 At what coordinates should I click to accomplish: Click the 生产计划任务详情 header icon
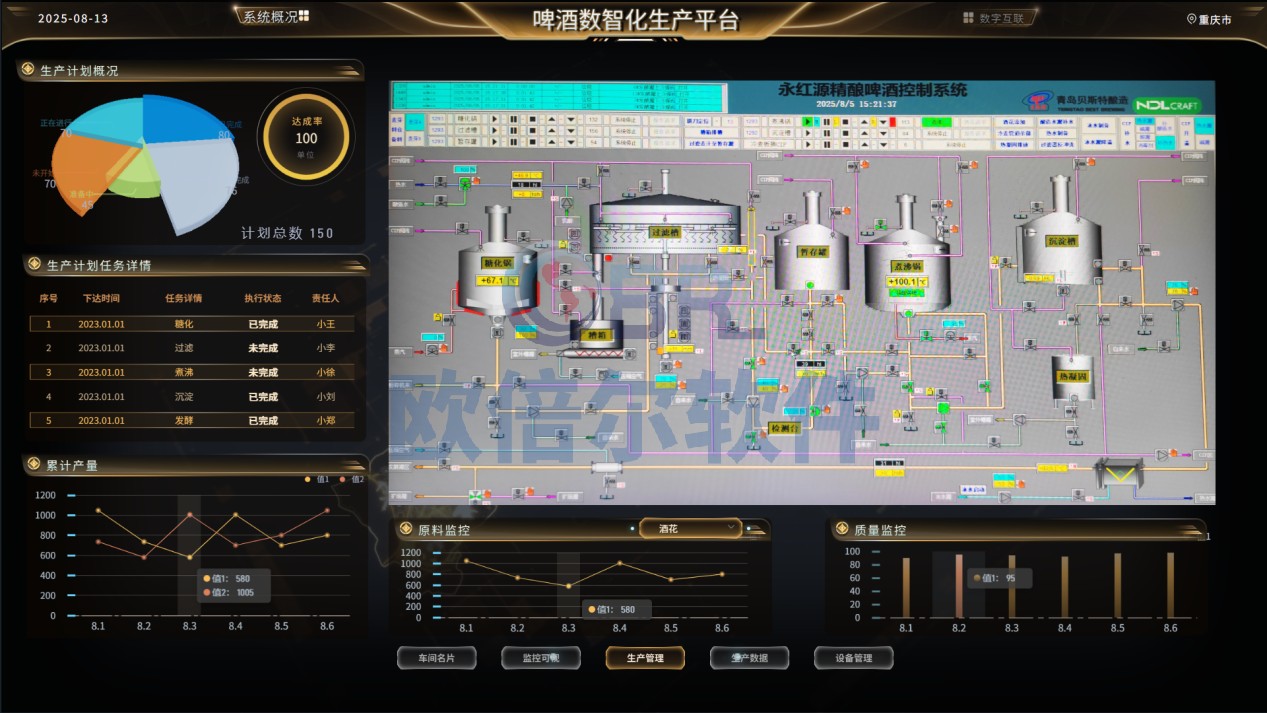[x=34, y=265]
